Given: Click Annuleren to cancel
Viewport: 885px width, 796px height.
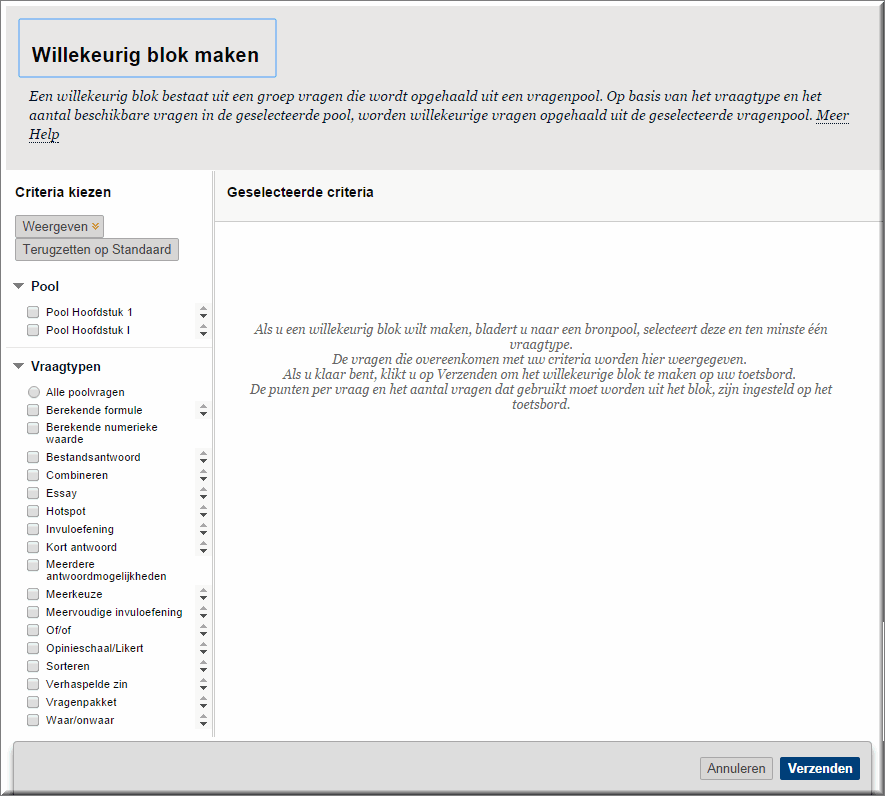Looking at the screenshot, I should [x=736, y=768].
